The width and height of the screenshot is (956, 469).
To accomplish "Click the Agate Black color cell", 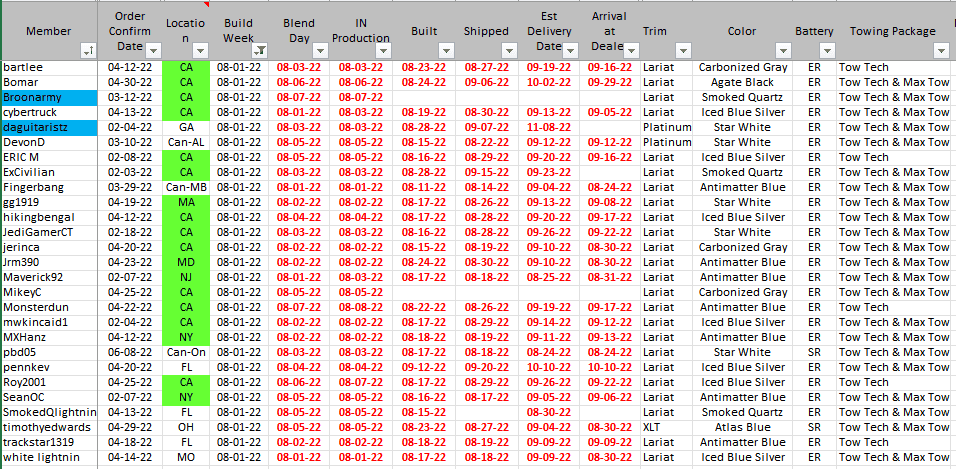I will [x=742, y=82].
